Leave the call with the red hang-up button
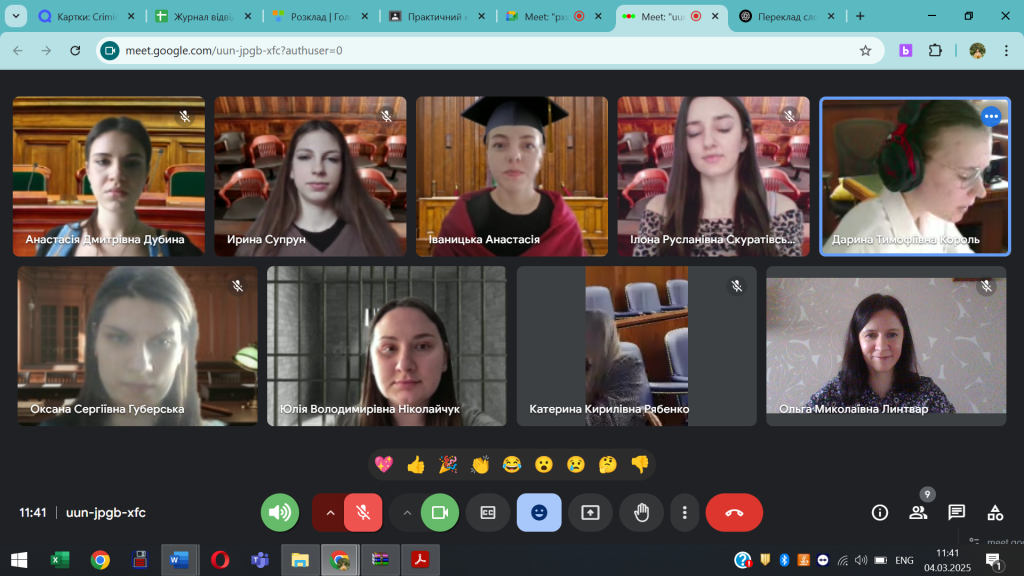Image resolution: width=1024 pixels, height=576 pixels. (734, 513)
